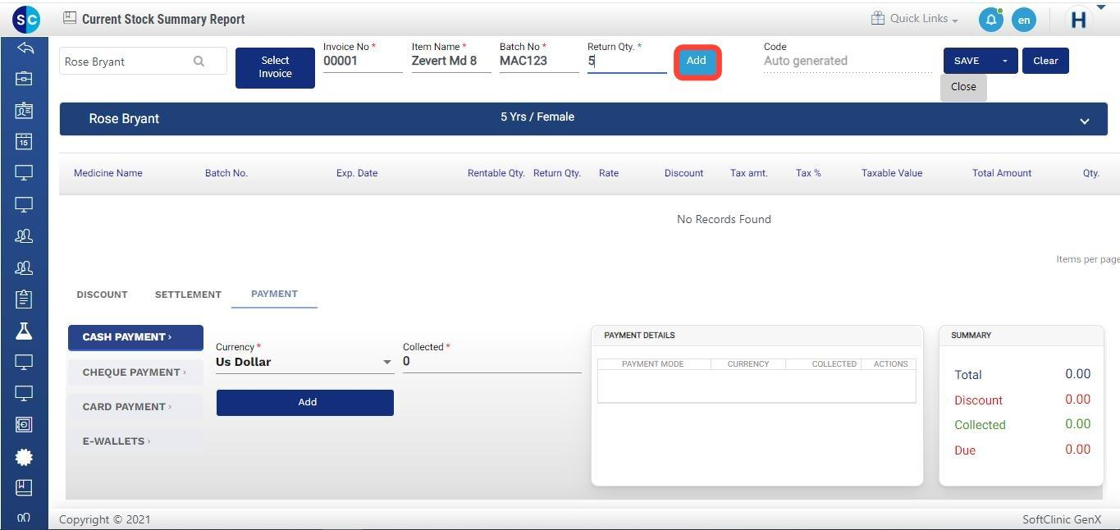Click the laboratory flask icon in sidebar
Screen dimensions: 1120x530
(x=25, y=331)
